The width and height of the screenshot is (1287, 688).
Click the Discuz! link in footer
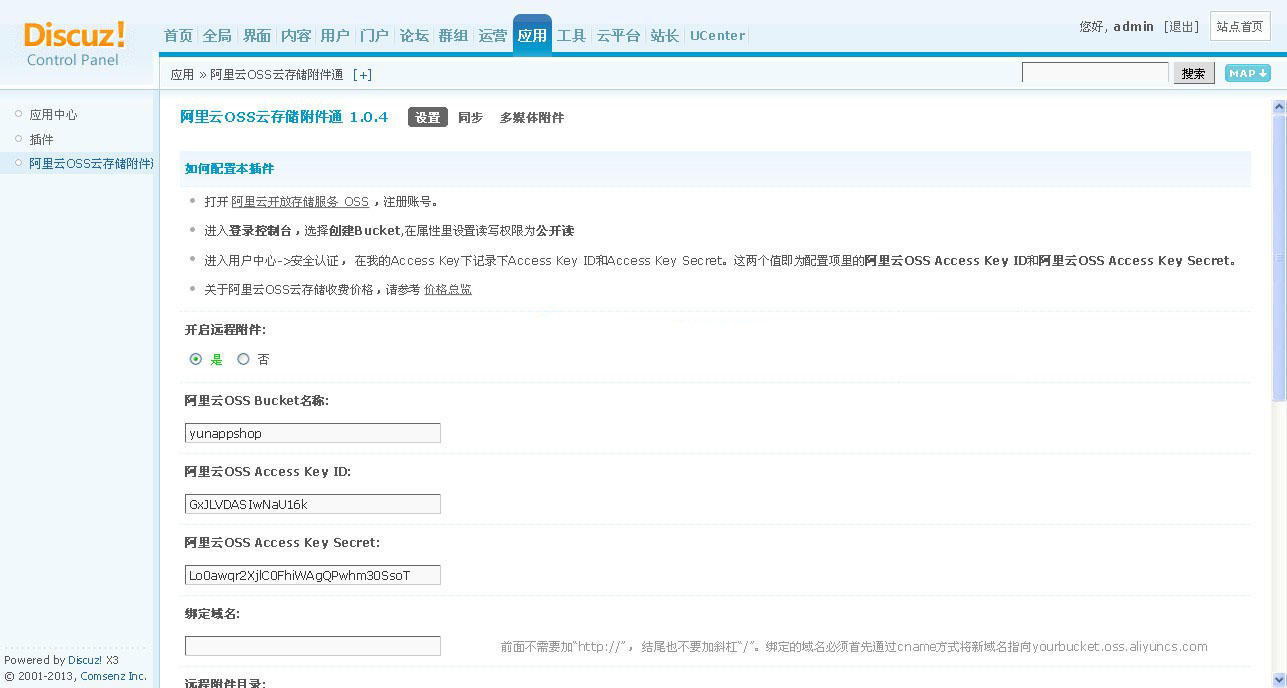click(x=84, y=660)
